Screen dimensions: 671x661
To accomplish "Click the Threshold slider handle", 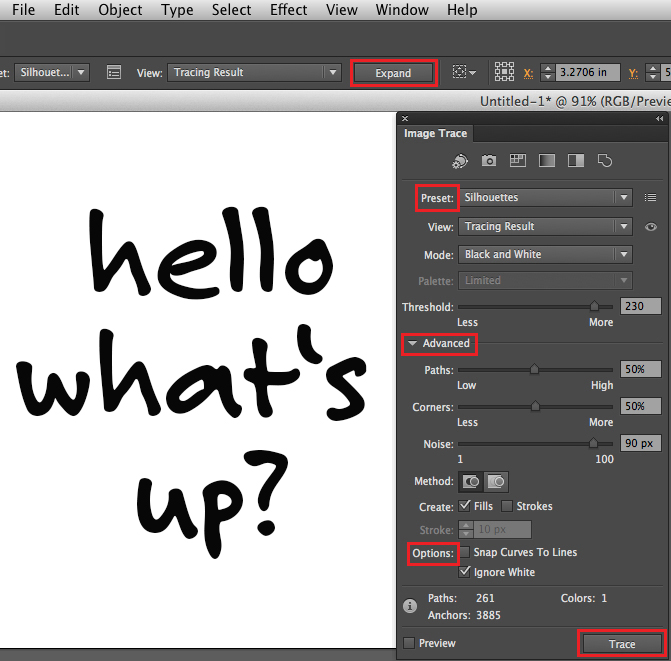I will coord(595,307).
